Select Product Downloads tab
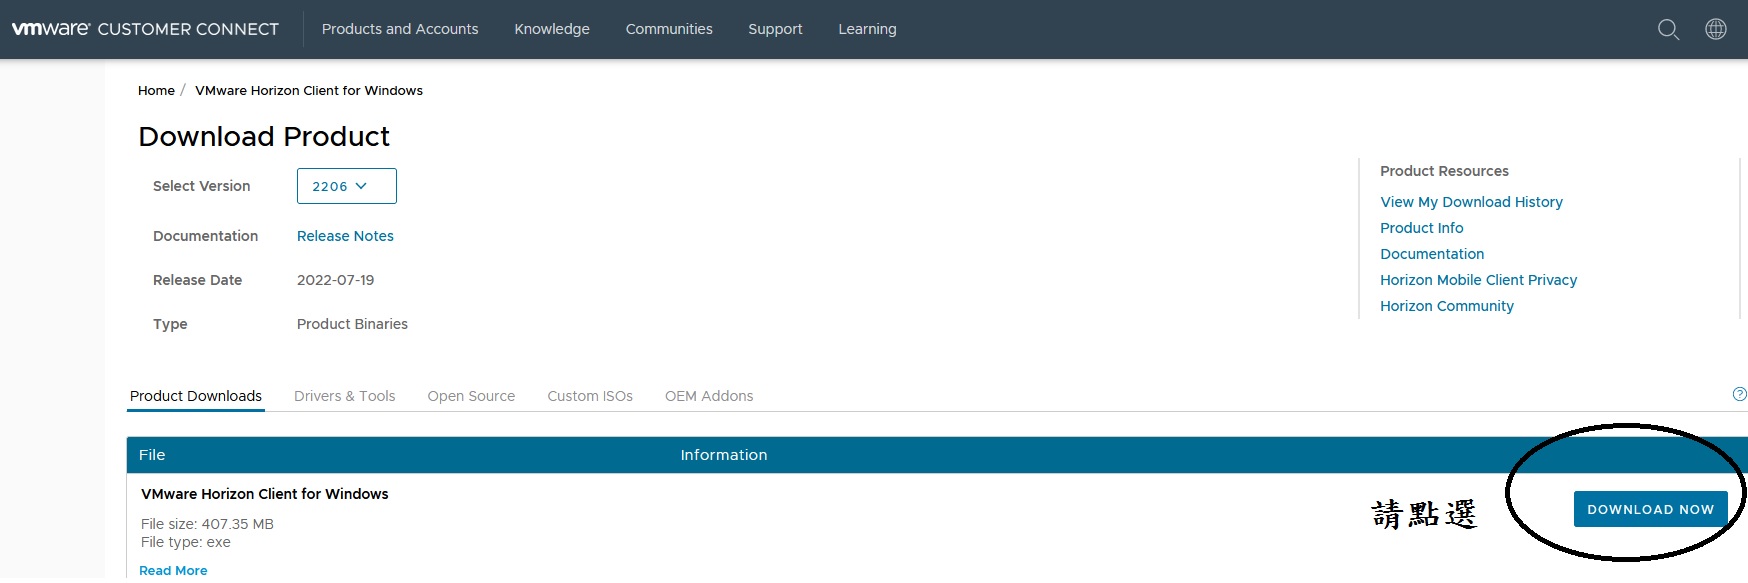 pos(196,396)
